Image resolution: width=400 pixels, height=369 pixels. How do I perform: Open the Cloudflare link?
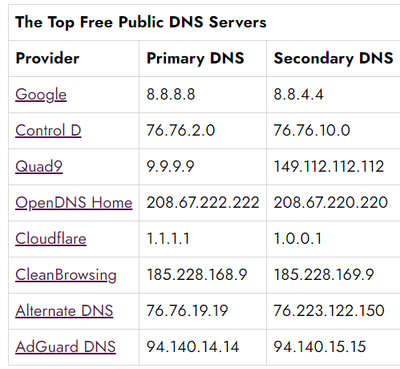[51, 238]
